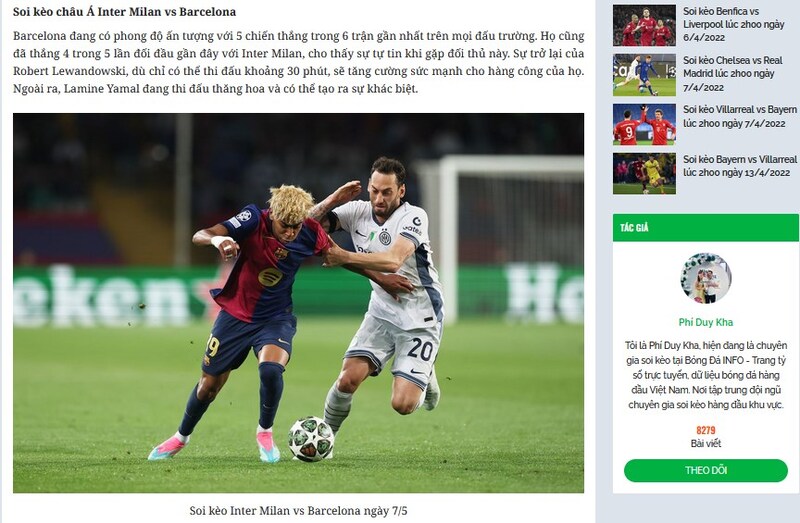The height and width of the screenshot is (523, 800).
Task: Click the article paragraph about Barcelona's form
Action: [x=298, y=62]
